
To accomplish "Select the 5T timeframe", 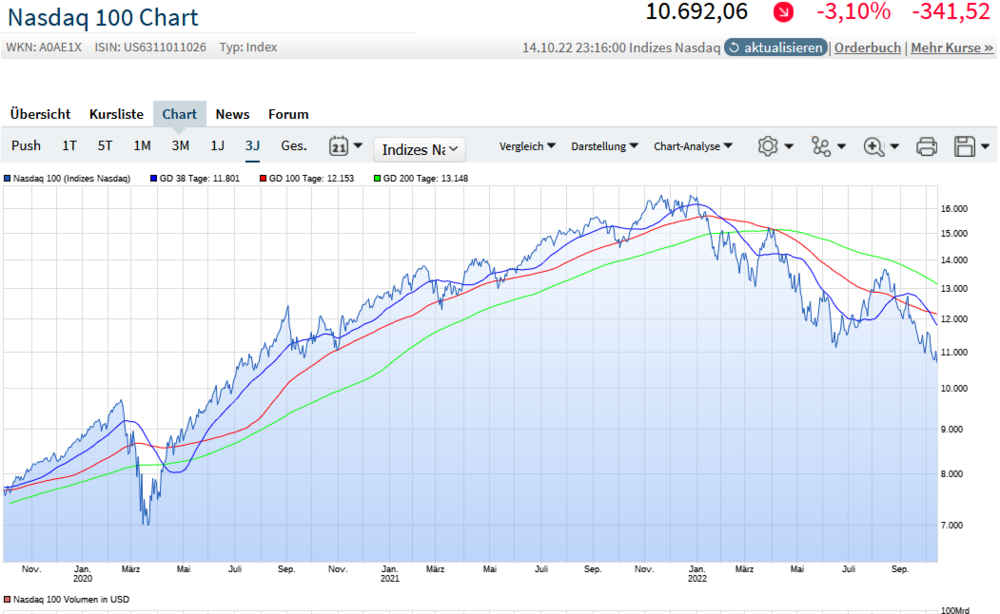I will (x=105, y=145).
